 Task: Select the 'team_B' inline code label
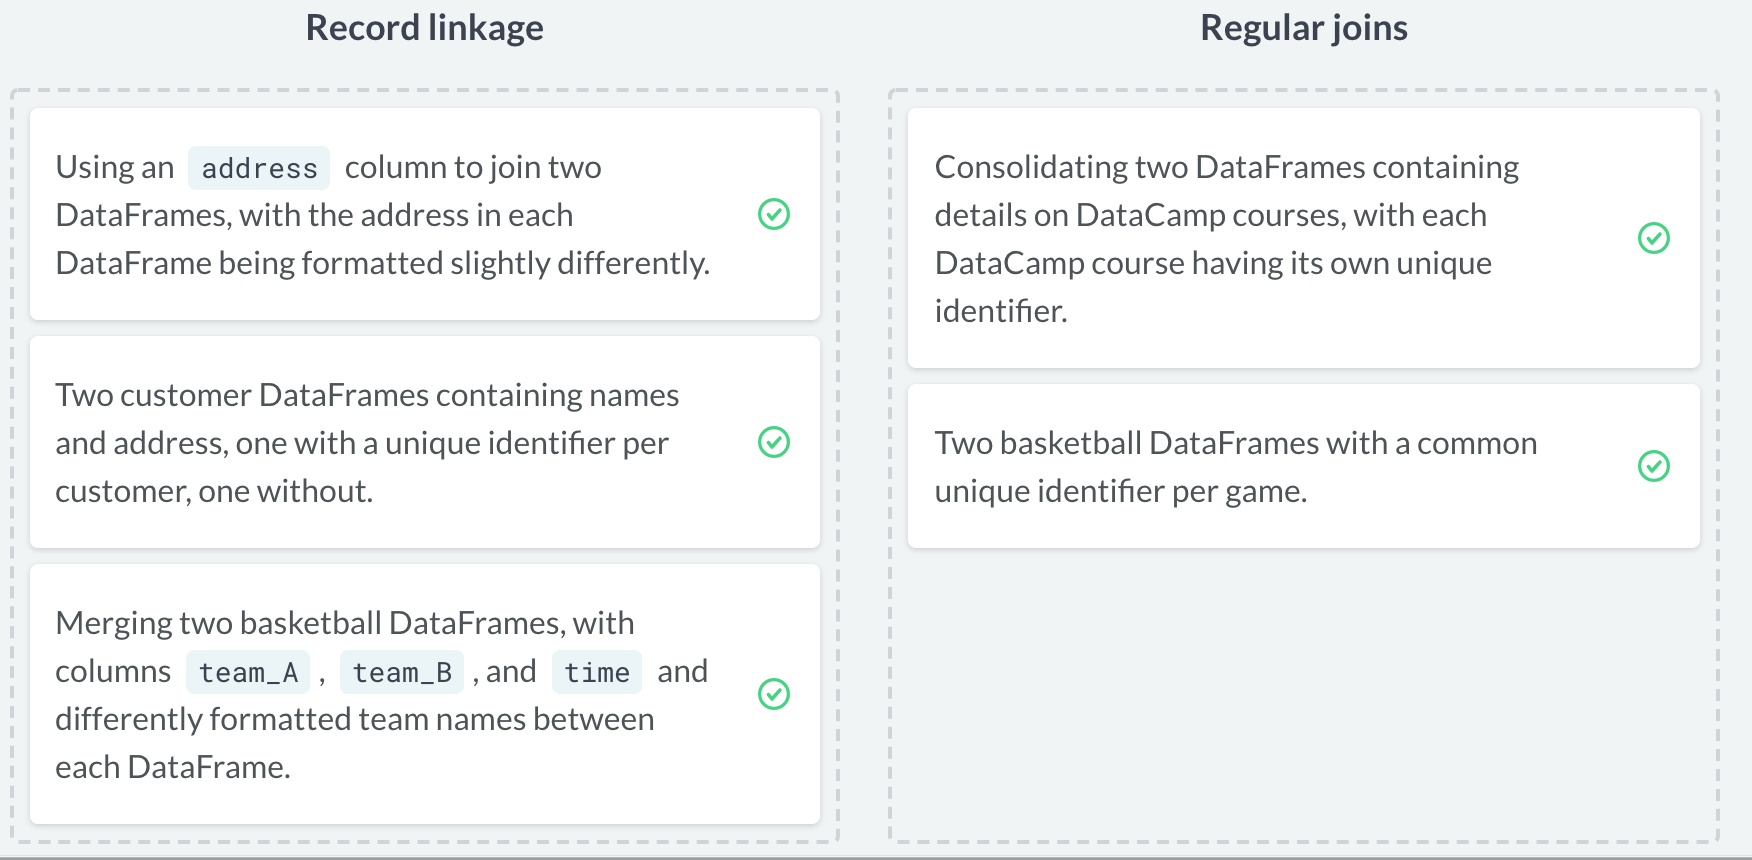(402, 672)
